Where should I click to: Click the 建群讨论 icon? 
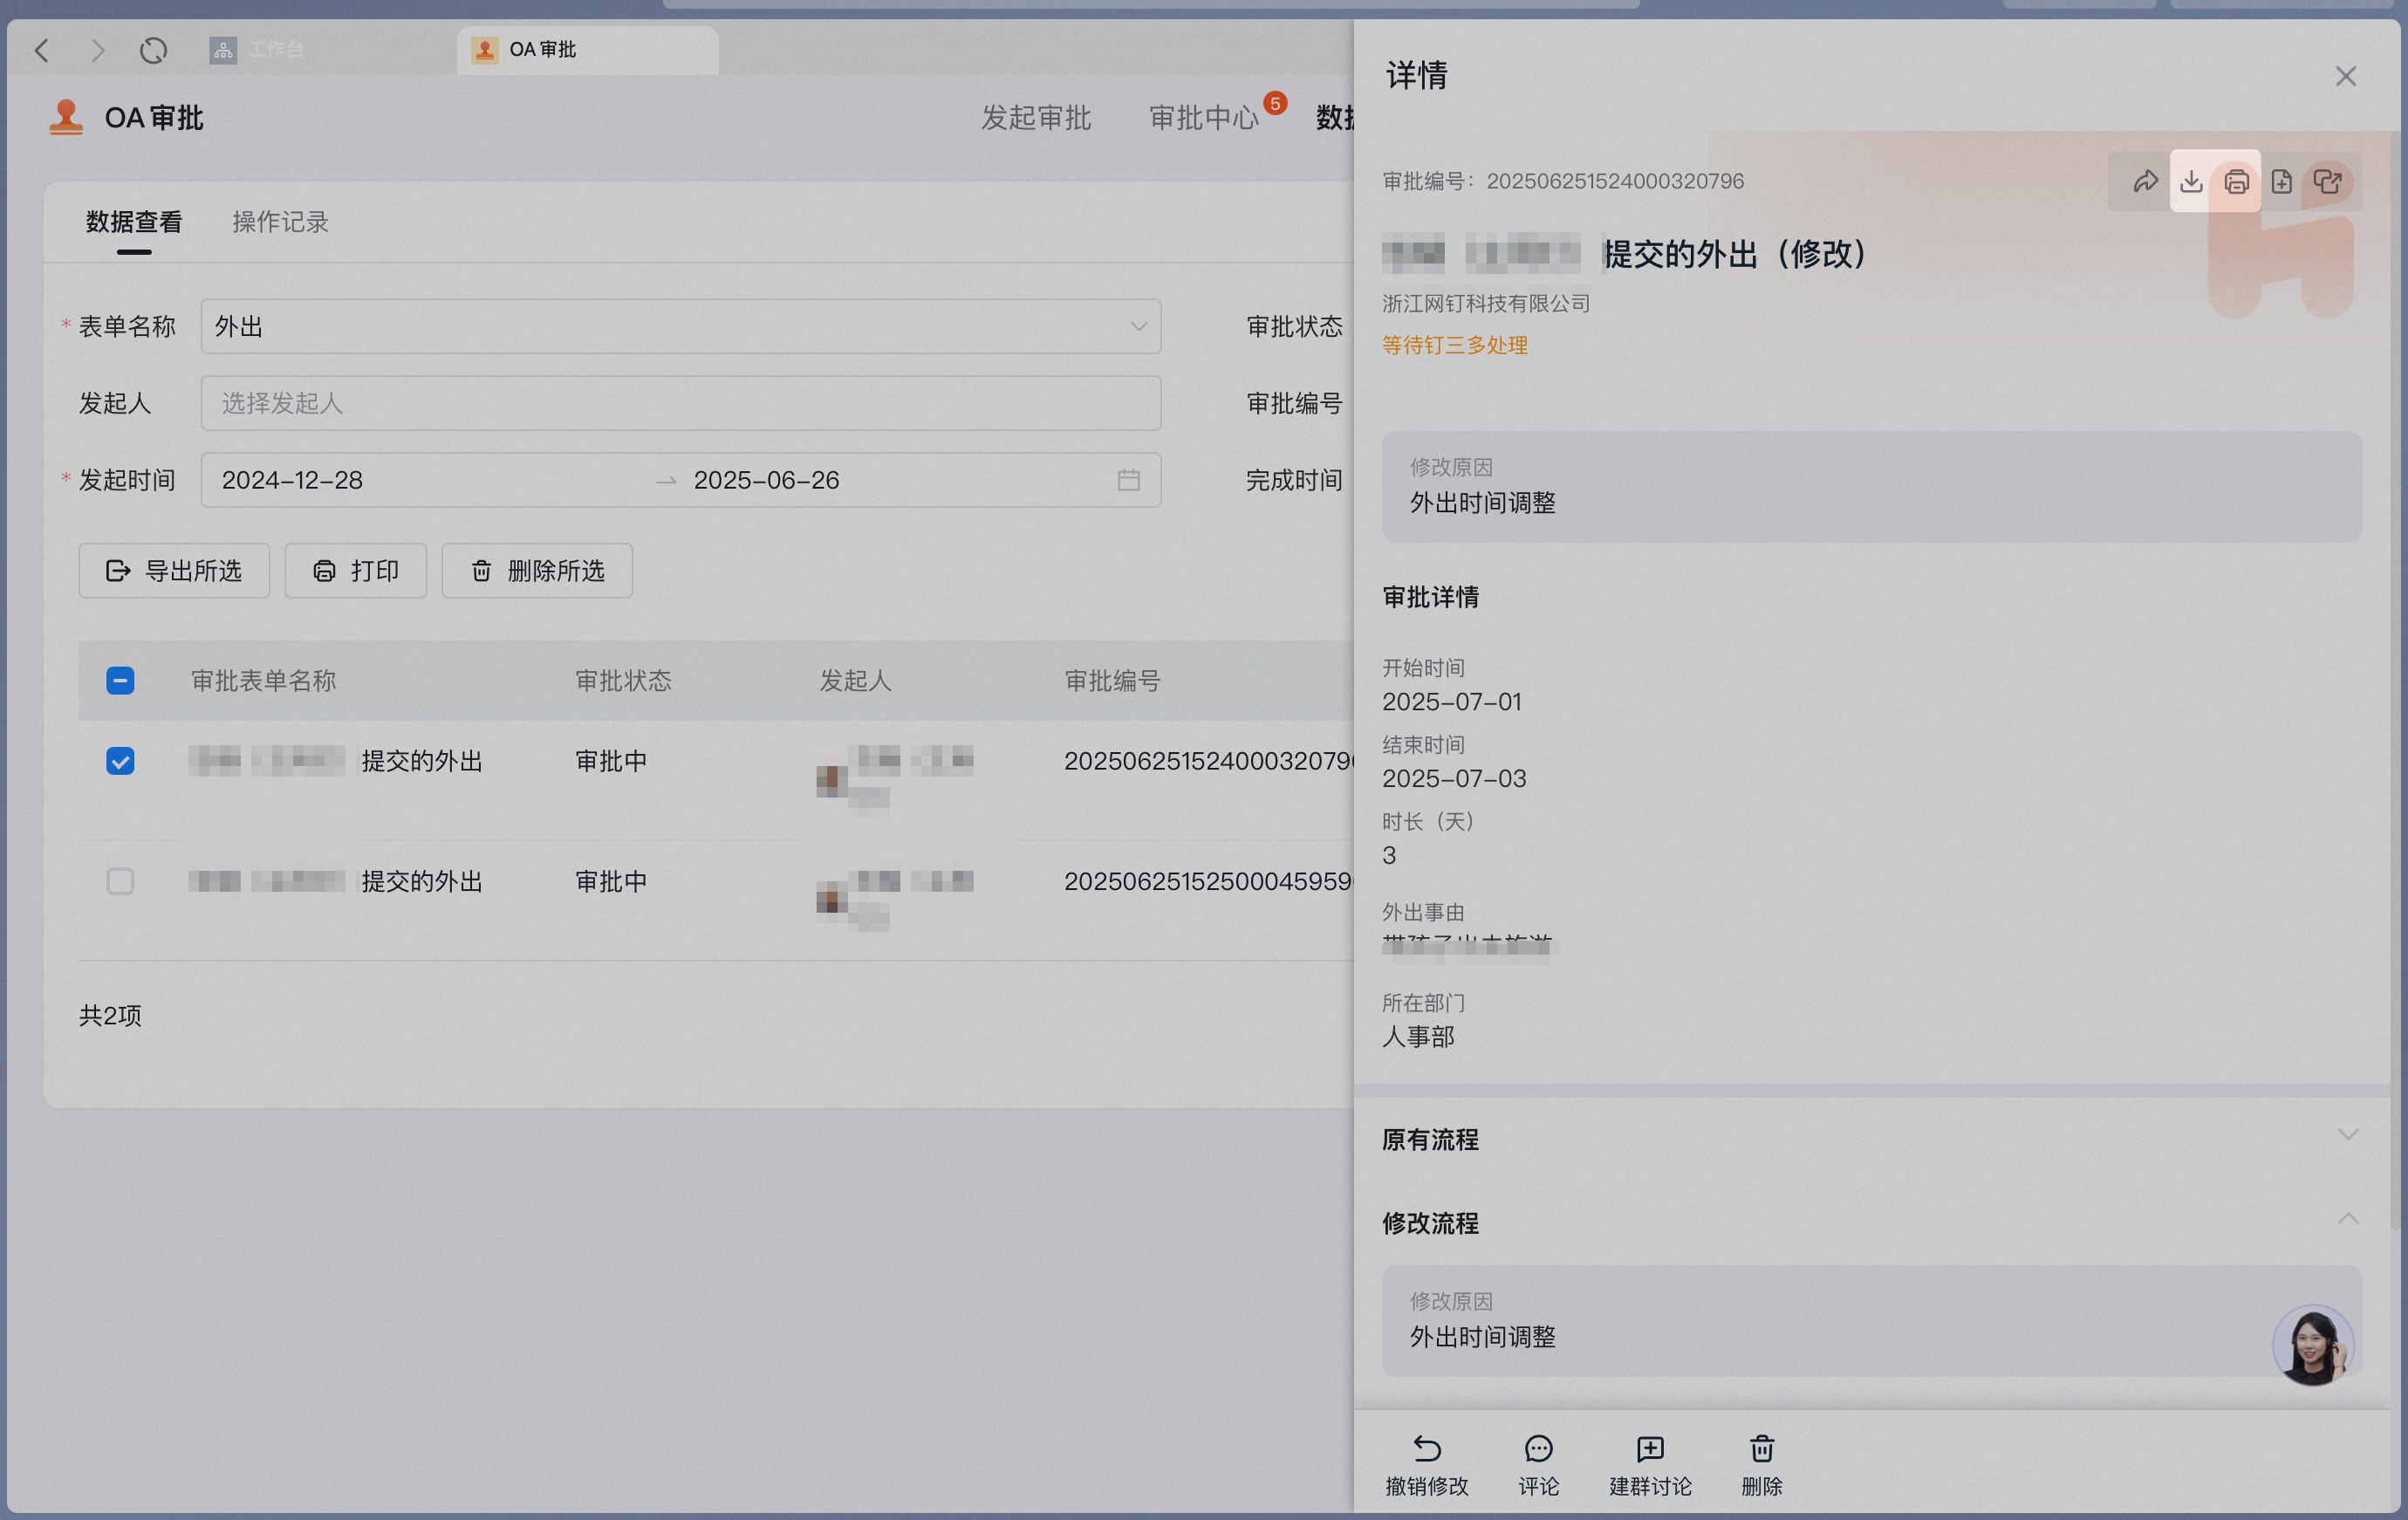click(x=1650, y=1448)
